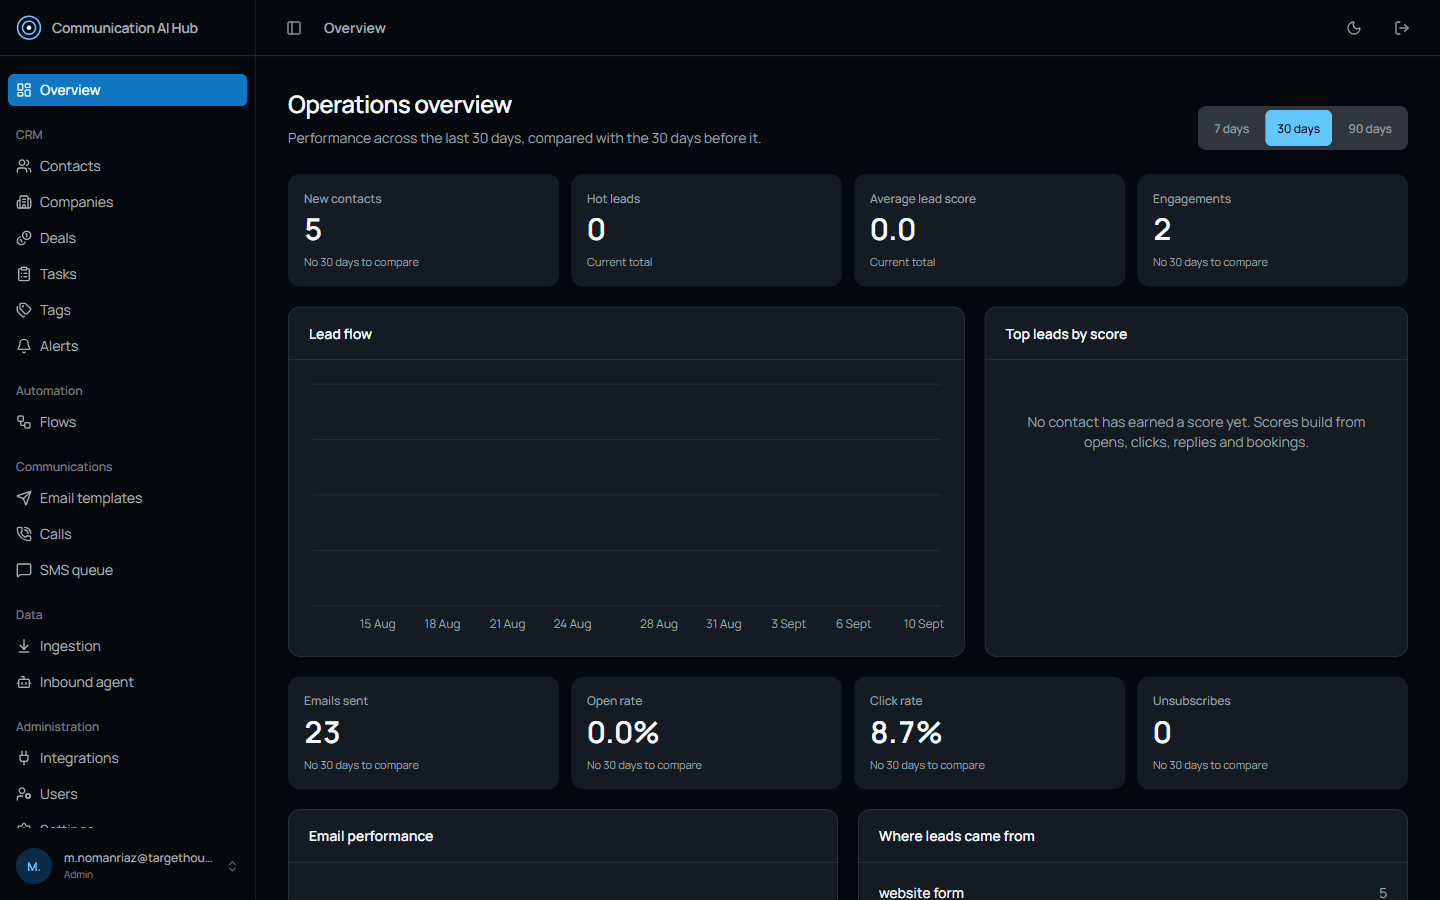Click the Communication AI Hub logo icon
Viewport: 1440px width, 900px height.
29,28
